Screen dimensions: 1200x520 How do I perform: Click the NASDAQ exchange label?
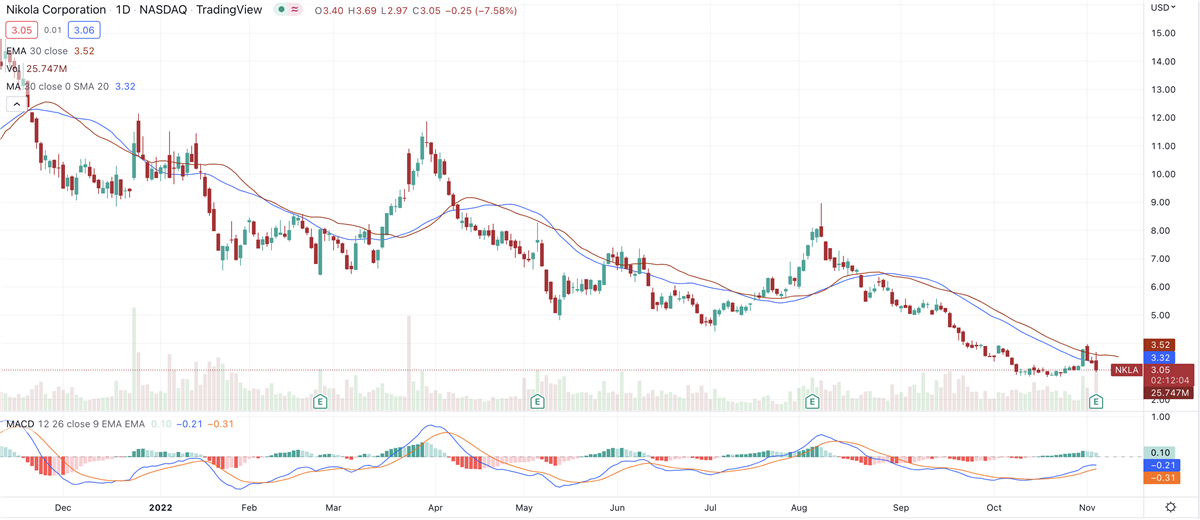click(x=165, y=10)
